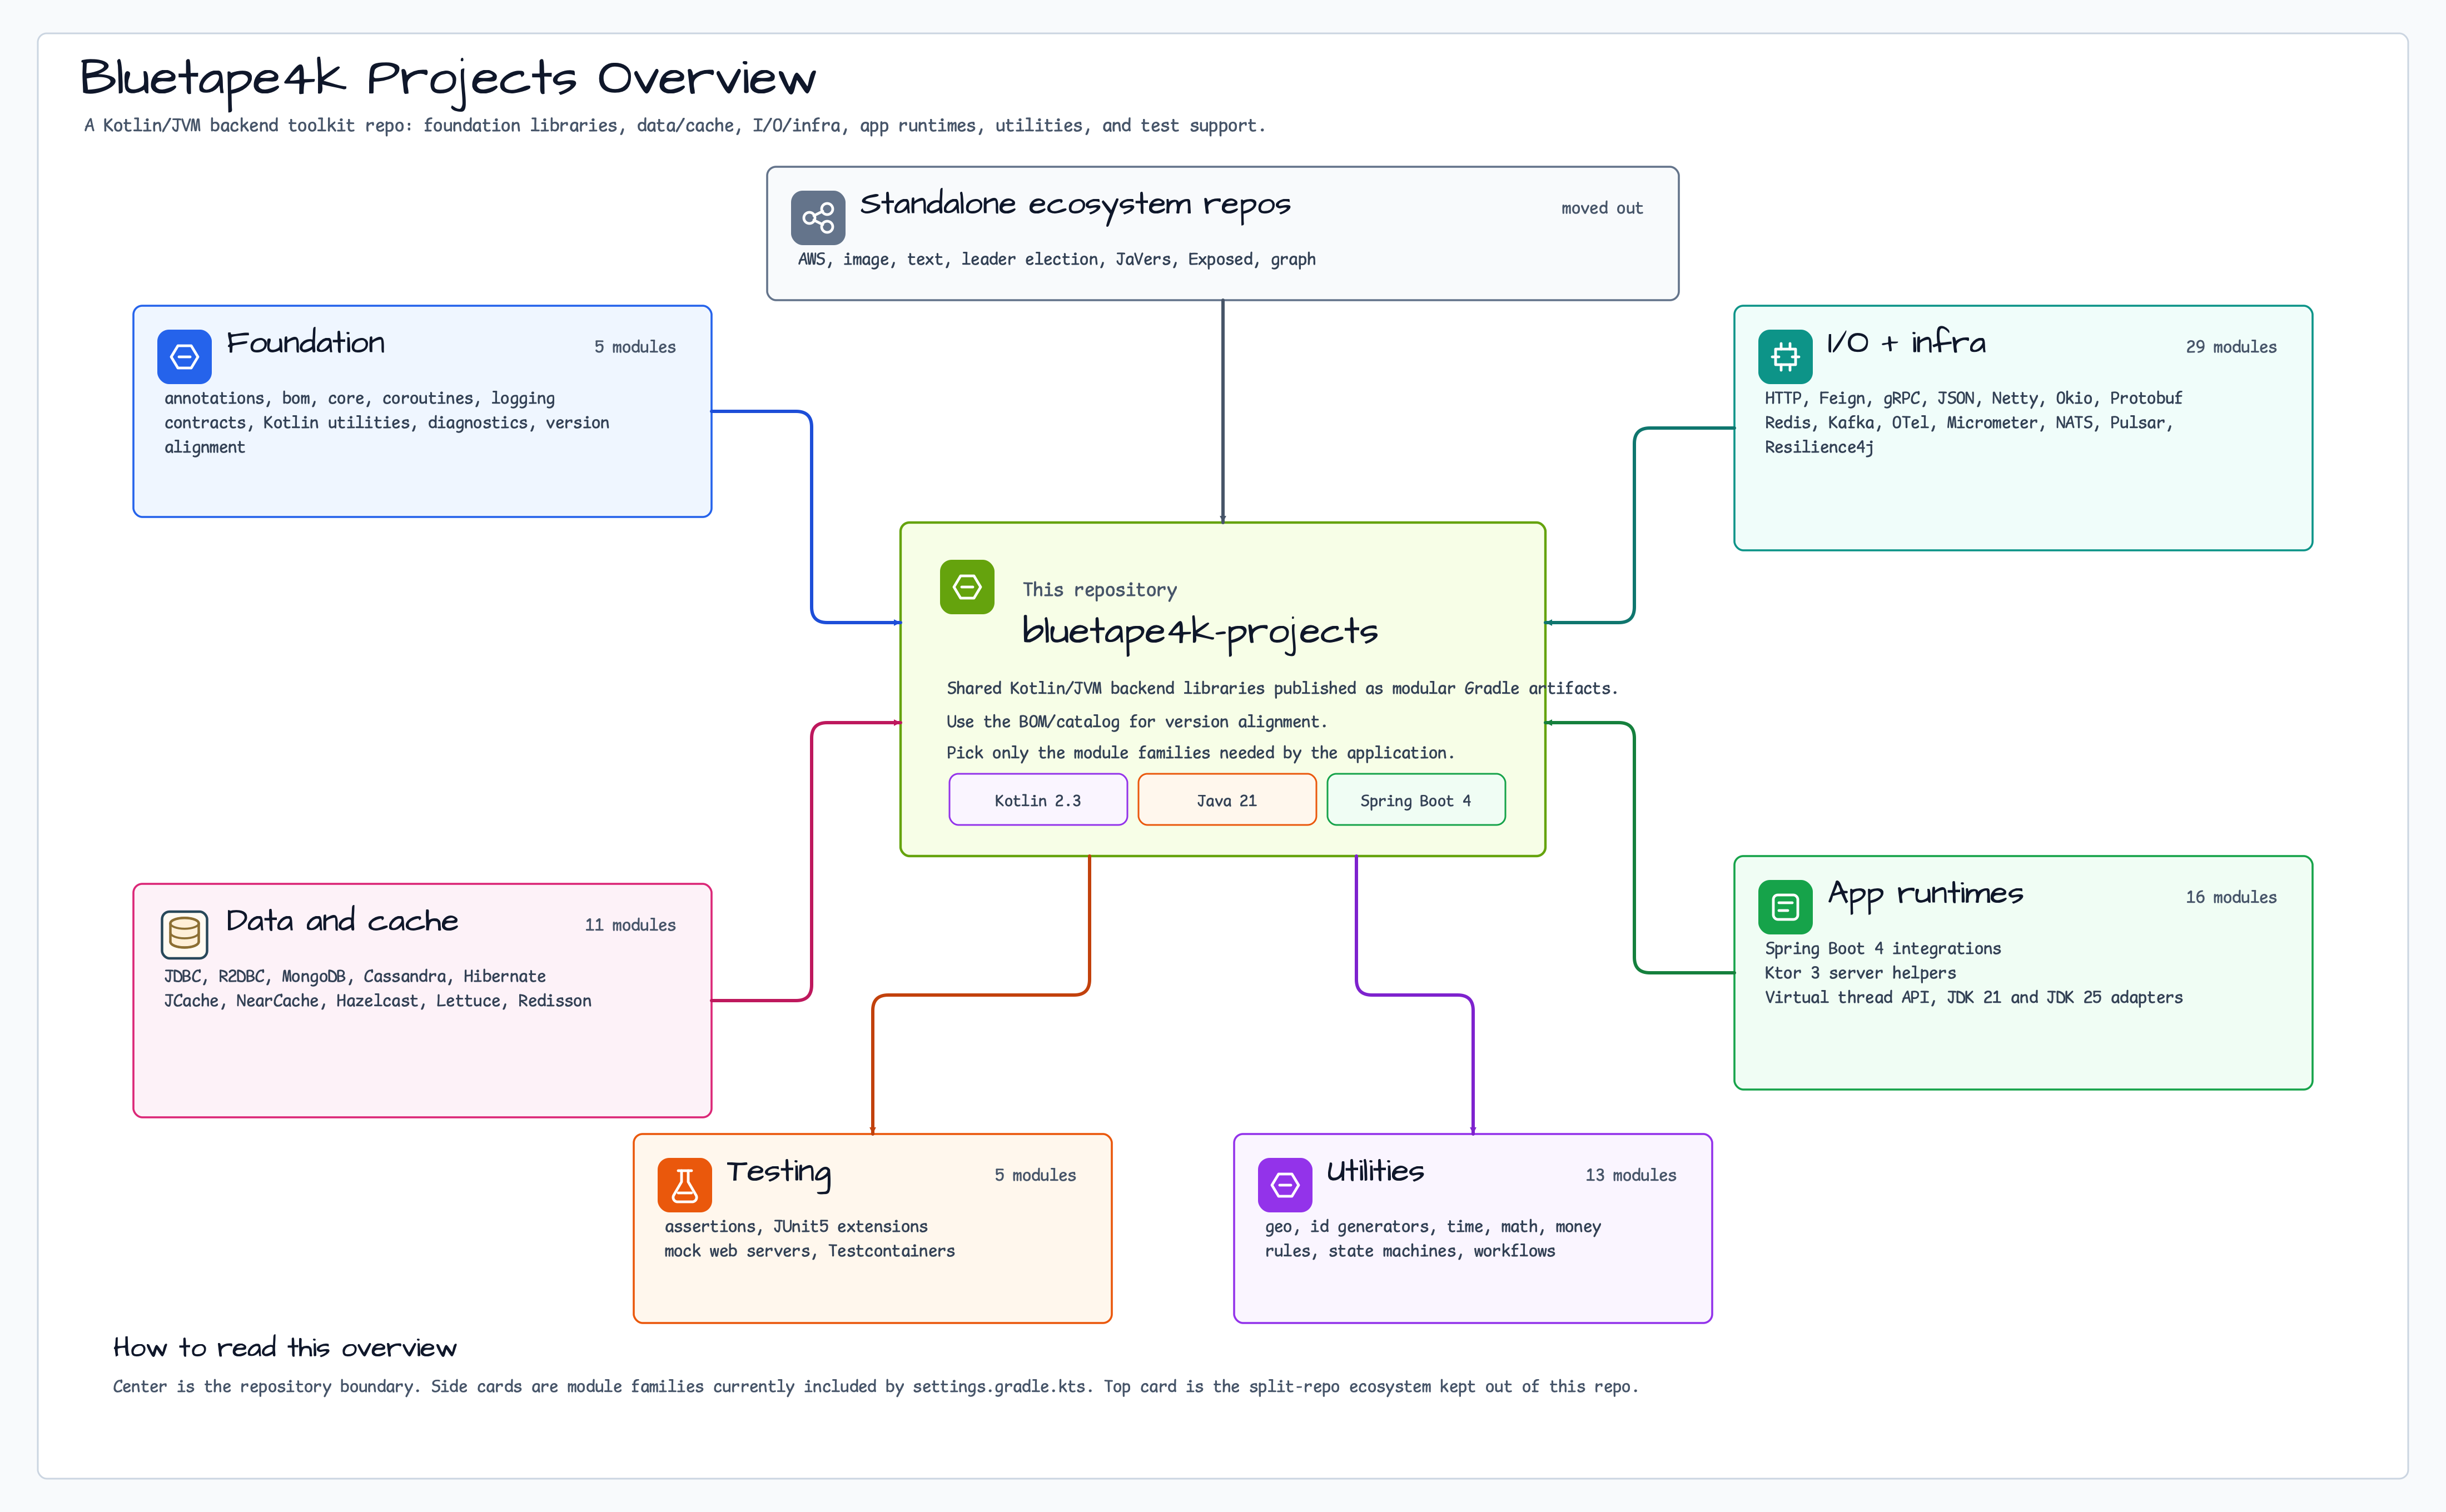
Task: Click the orange flask icon on Testing card
Action: 685,1185
